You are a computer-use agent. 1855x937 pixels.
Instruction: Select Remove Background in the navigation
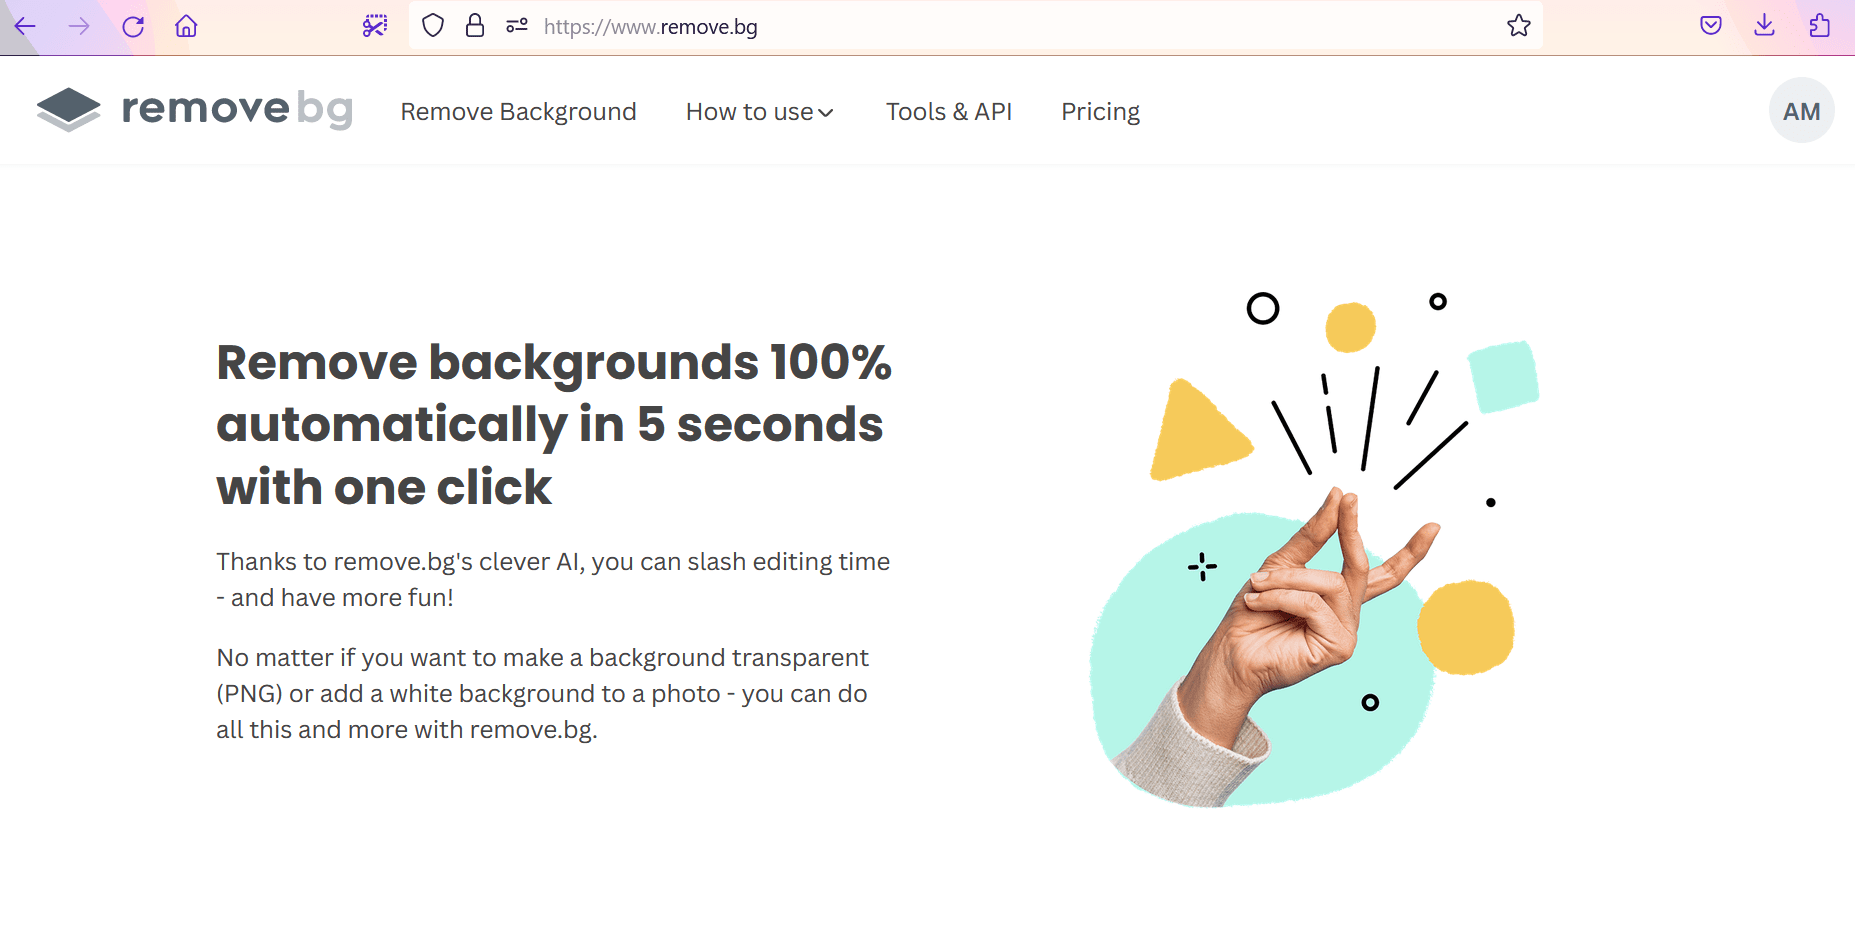point(518,111)
